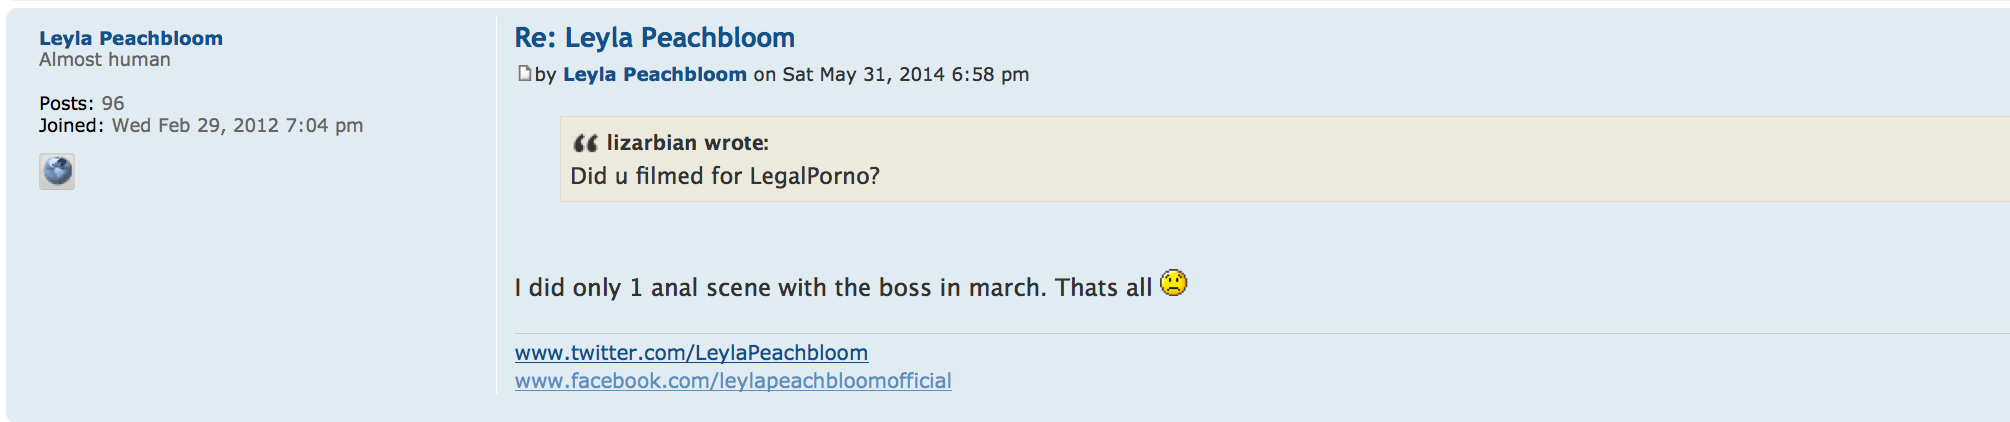The height and width of the screenshot is (422, 2010).
Task: Click the "lizarbian wrote:" quote header
Action: pyautogui.click(x=687, y=143)
